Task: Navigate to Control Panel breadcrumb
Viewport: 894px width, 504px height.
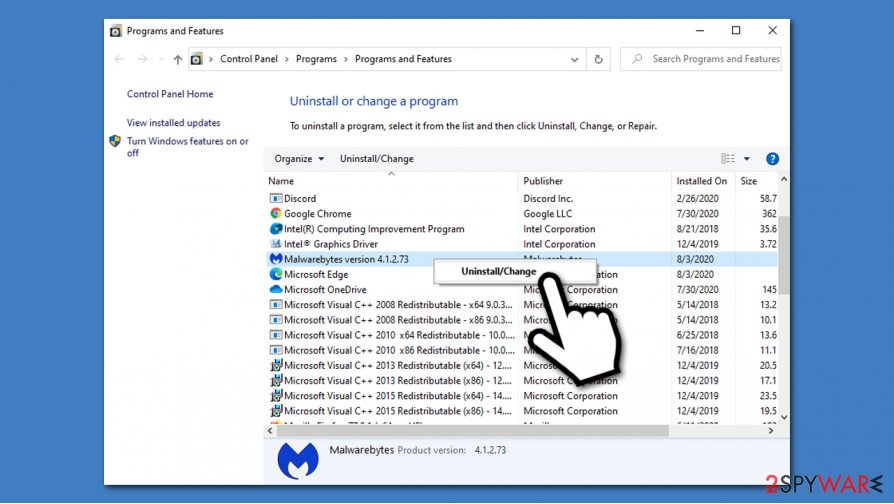Action: click(x=249, y=59)
